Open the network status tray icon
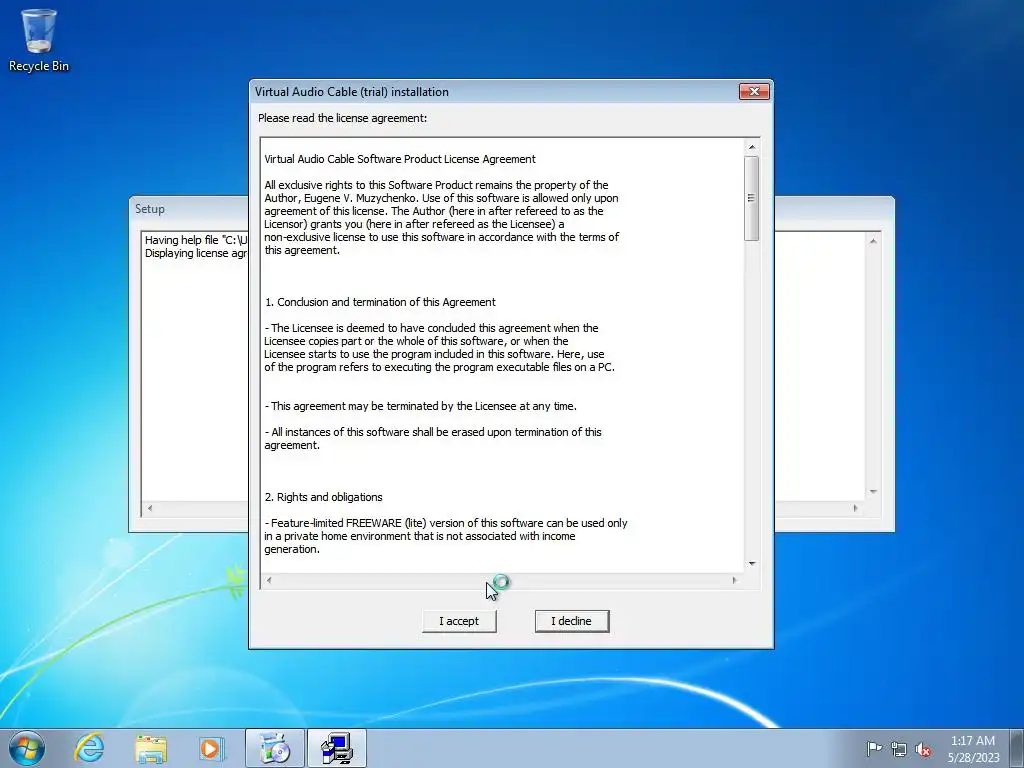 point(899,749)
